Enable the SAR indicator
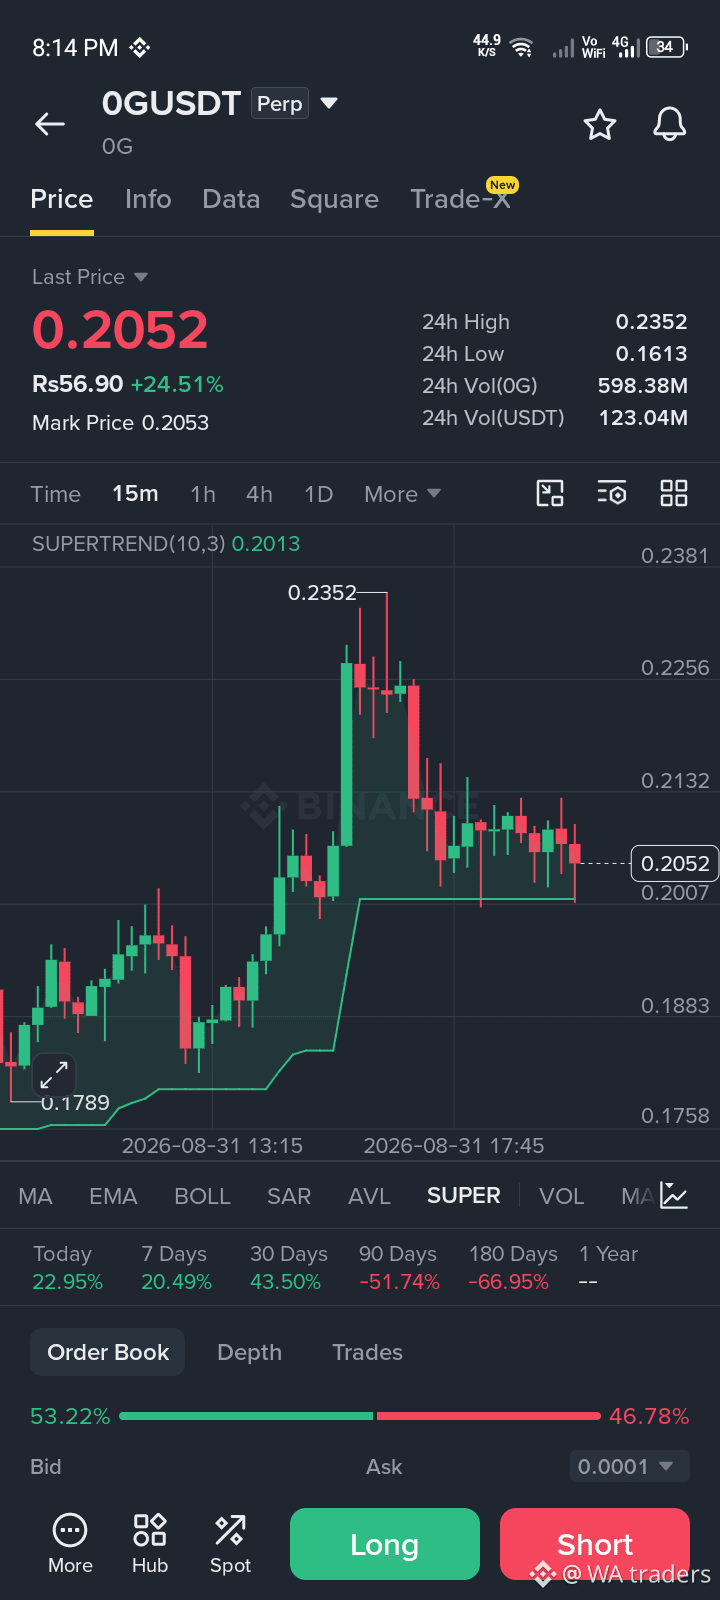The width and height of the screenshot is (720, 1600). (289, 1196)
